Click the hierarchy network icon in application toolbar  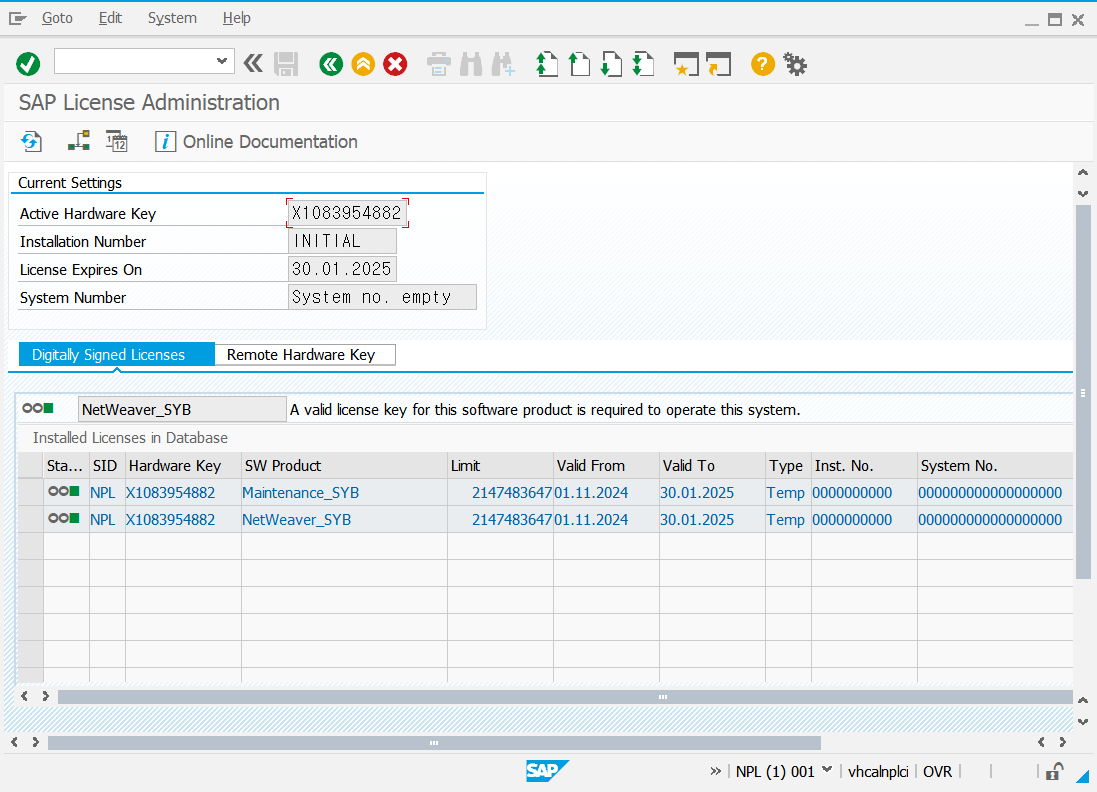tap(78, 141)
